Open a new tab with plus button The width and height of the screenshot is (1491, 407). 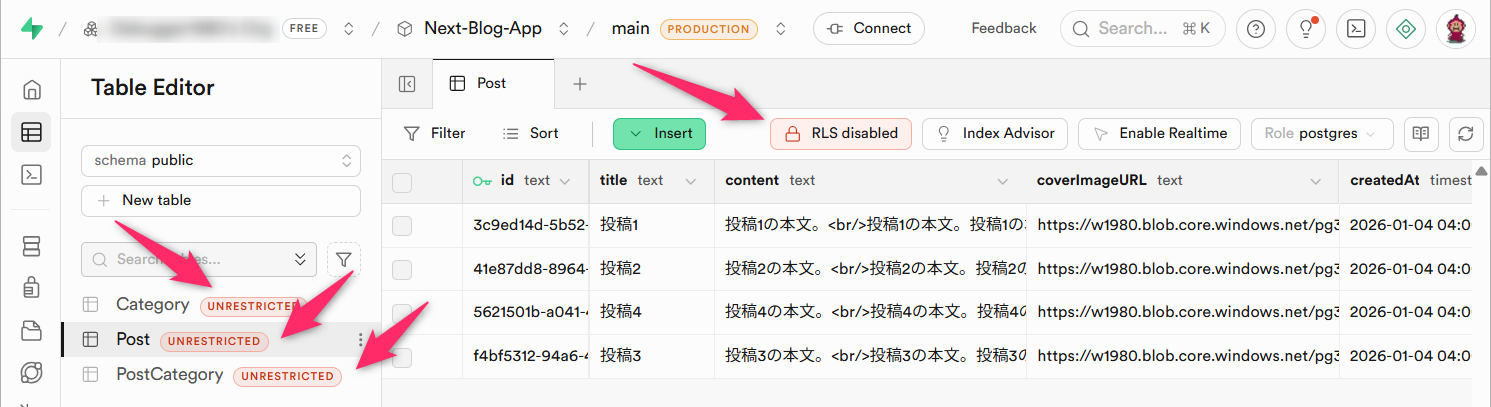(x=579, y=84)
